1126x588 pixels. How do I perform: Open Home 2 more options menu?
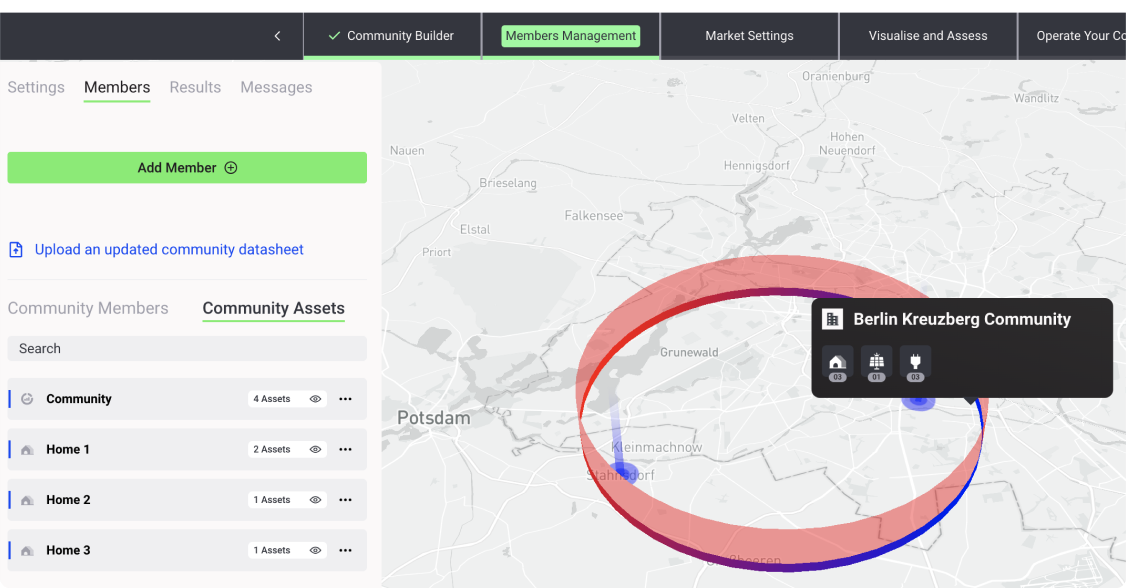[345, 500]
